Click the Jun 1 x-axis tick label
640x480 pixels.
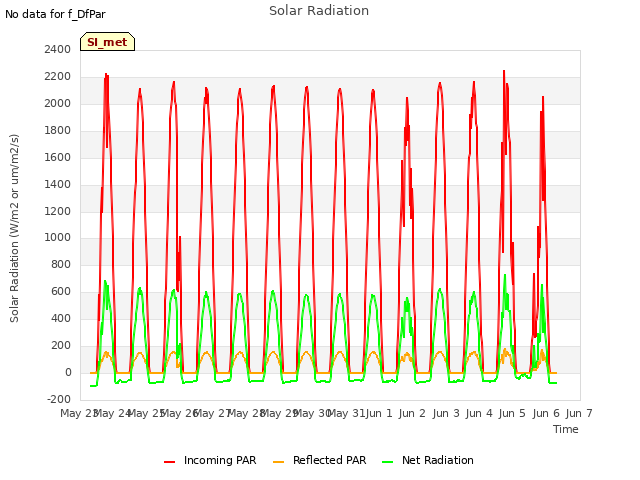point(379,413)
